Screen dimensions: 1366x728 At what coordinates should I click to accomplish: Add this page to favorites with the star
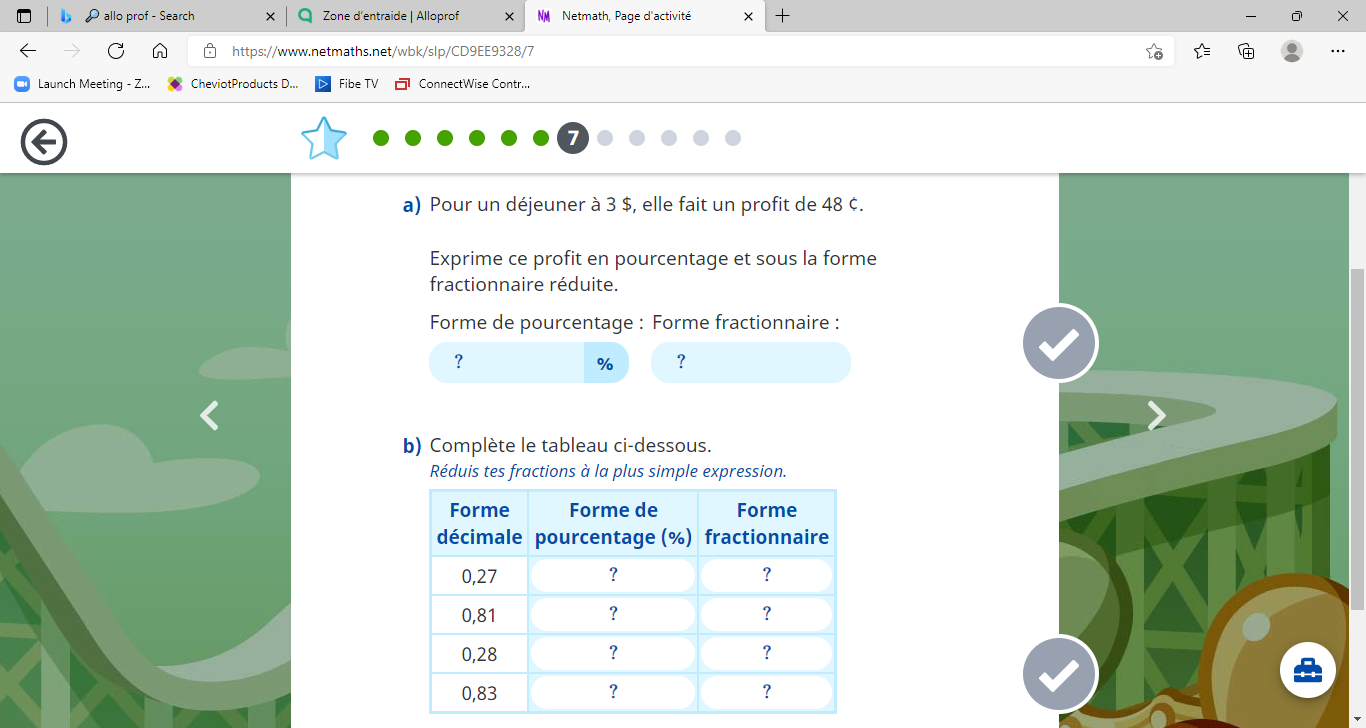1155,52
